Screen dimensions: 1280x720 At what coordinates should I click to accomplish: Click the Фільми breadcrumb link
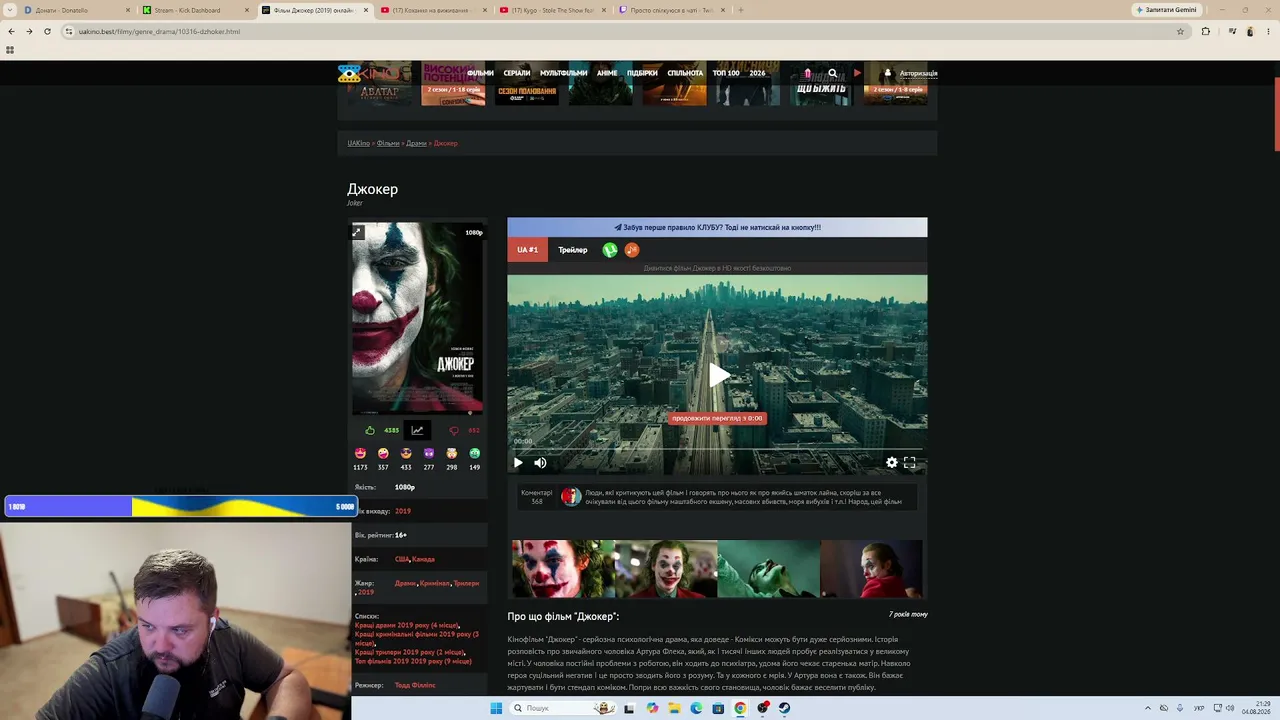click(x=388, y=143)
